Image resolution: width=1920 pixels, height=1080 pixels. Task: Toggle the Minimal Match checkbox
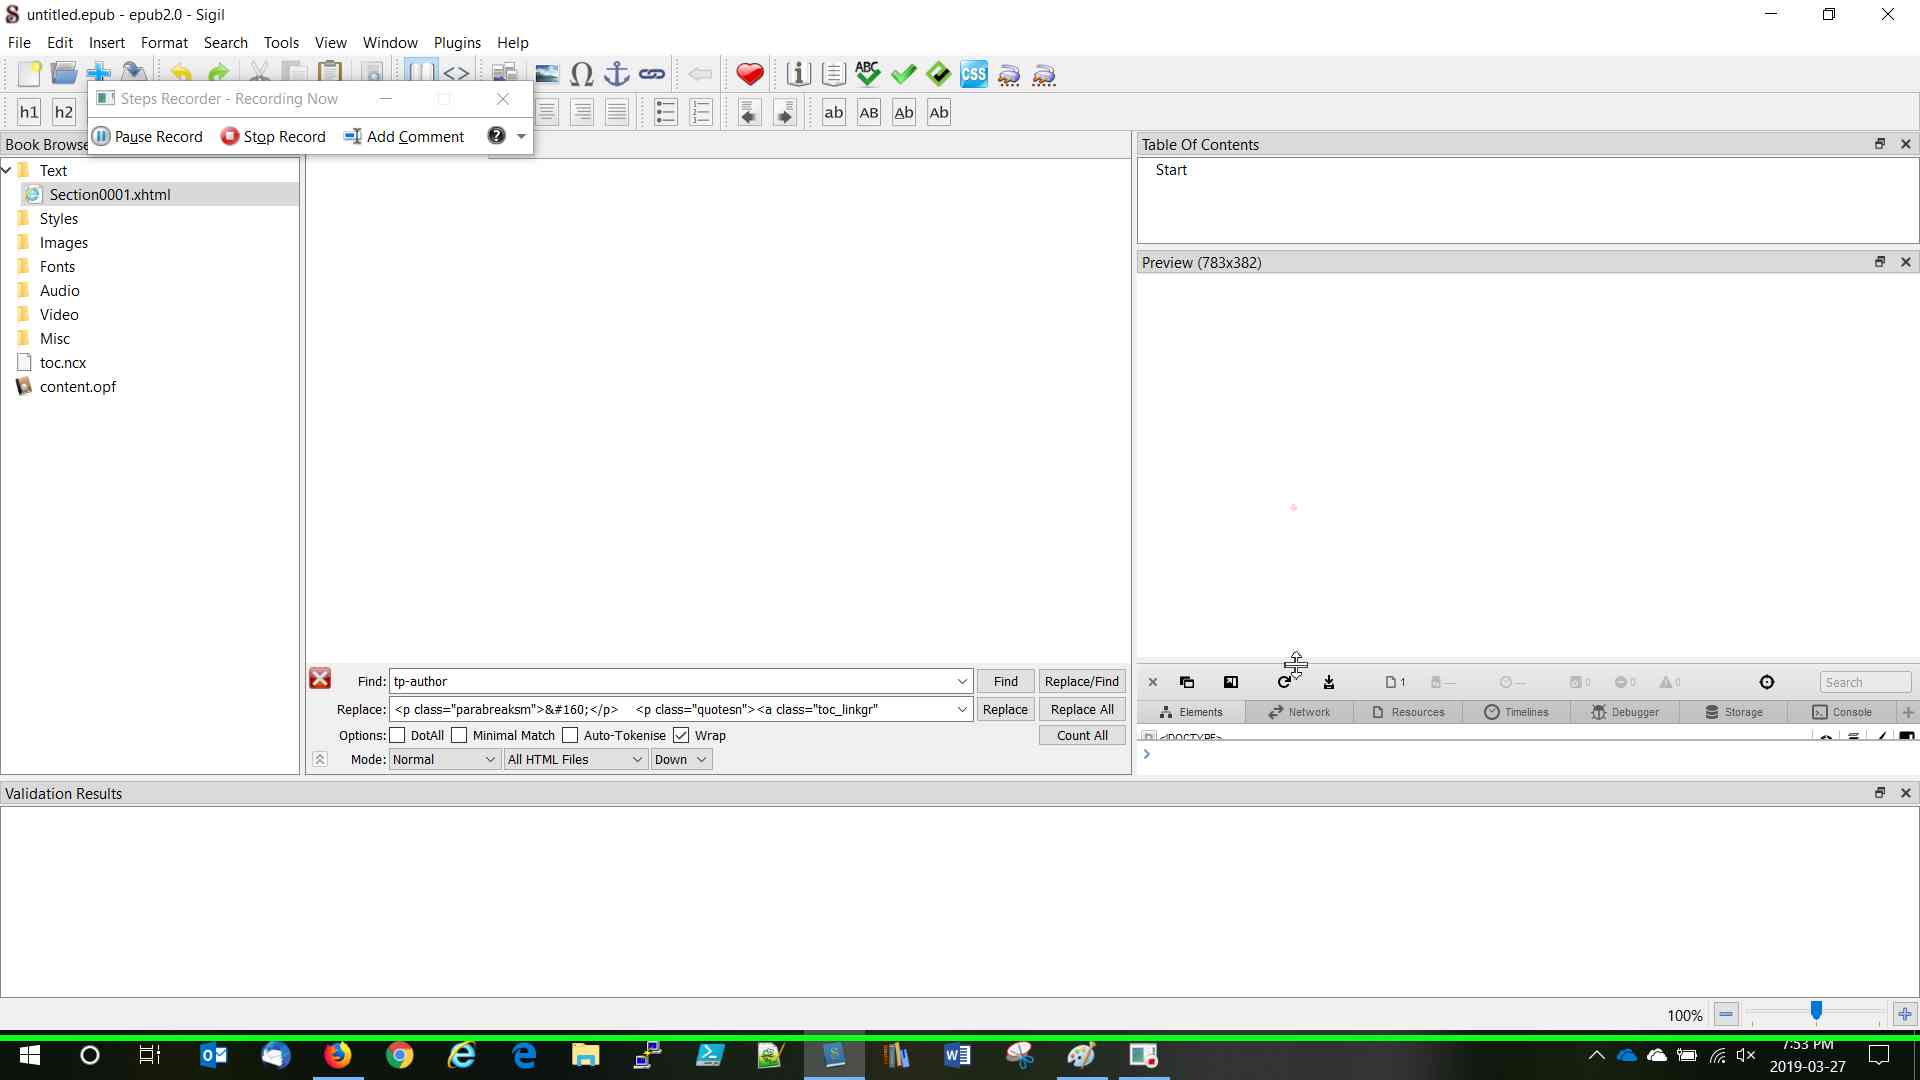click(x=460, y=735)
